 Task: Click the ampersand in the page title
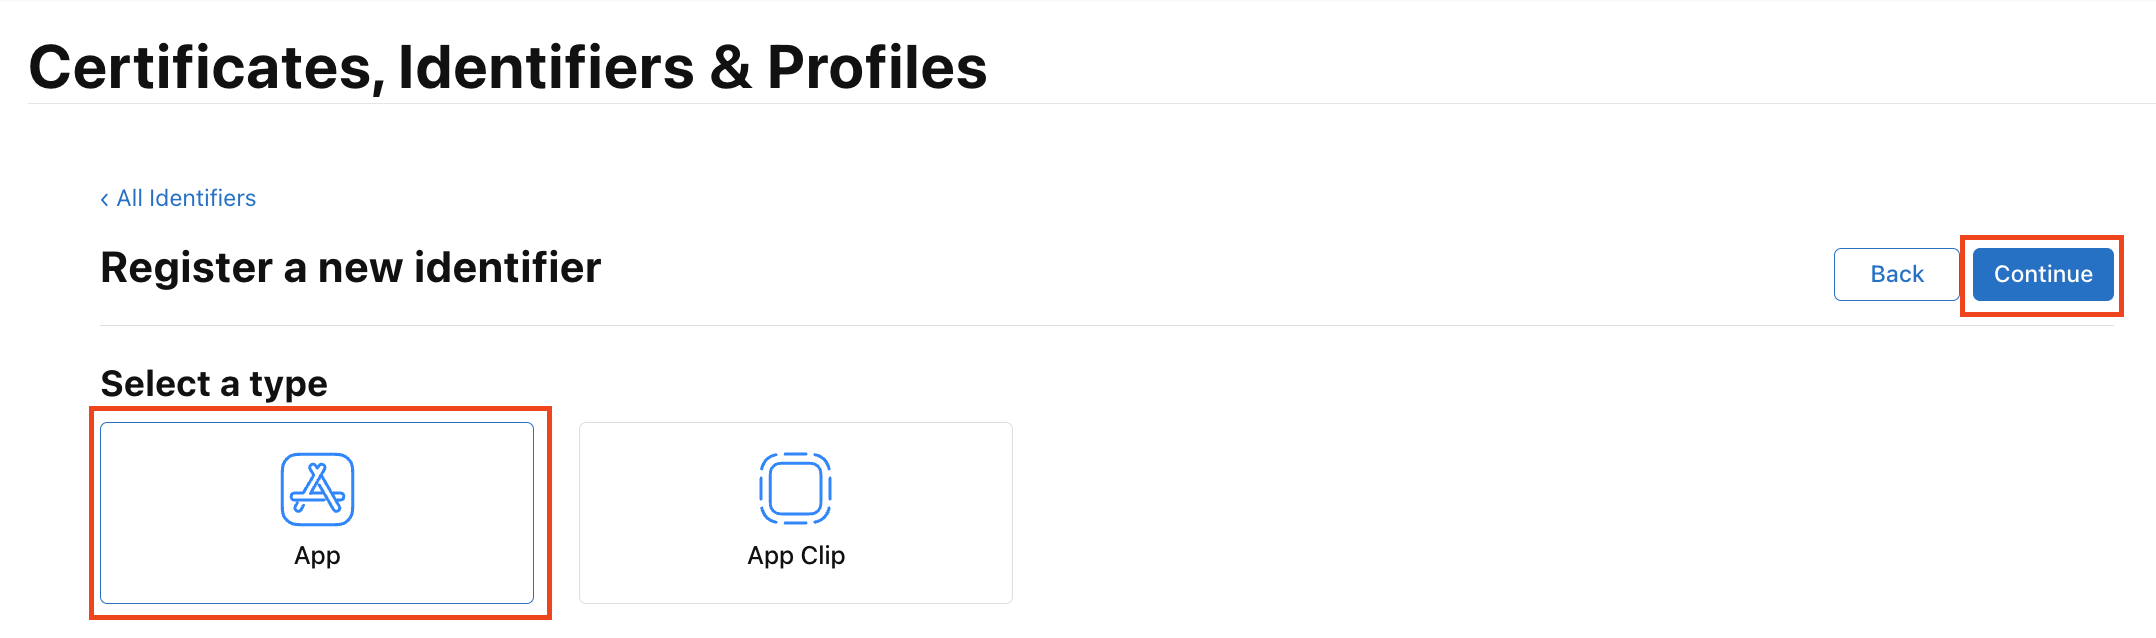click(x=731, y=68)
